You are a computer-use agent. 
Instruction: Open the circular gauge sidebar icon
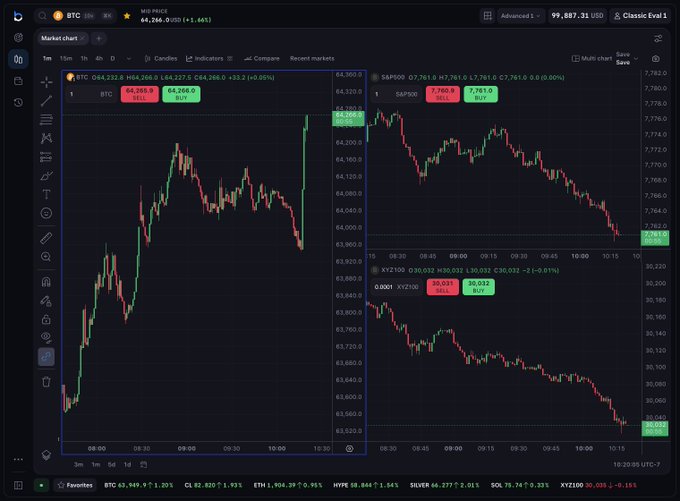tap(18, 38)
